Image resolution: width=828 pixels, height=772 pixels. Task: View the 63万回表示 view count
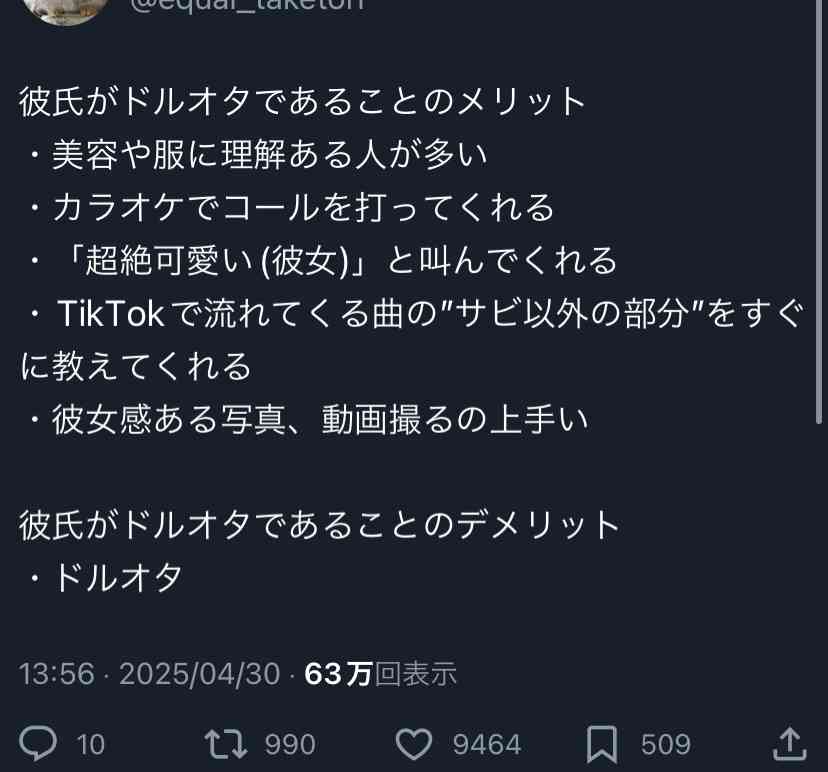(380, 674)
